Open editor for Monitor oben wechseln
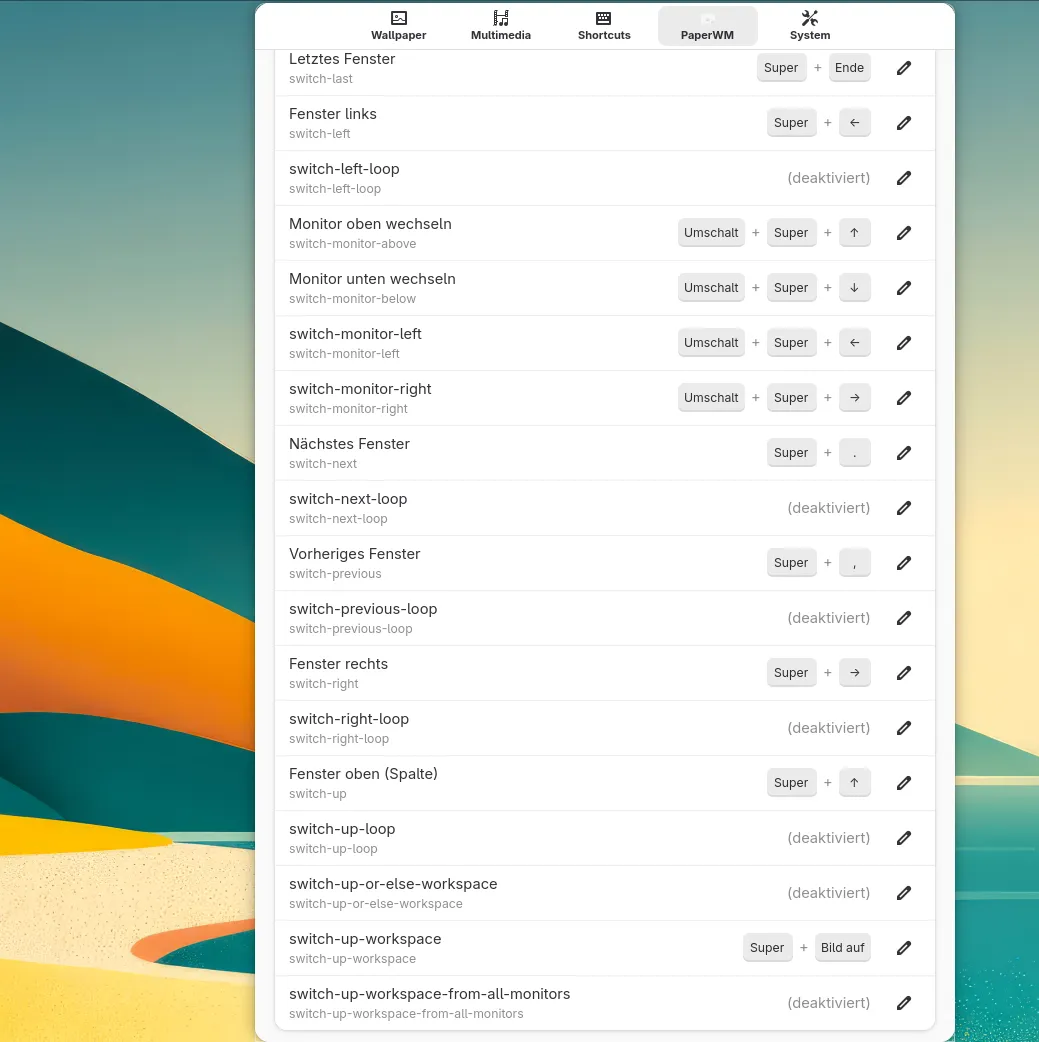The image size is (1039, 1042). [x=904, y=233]
